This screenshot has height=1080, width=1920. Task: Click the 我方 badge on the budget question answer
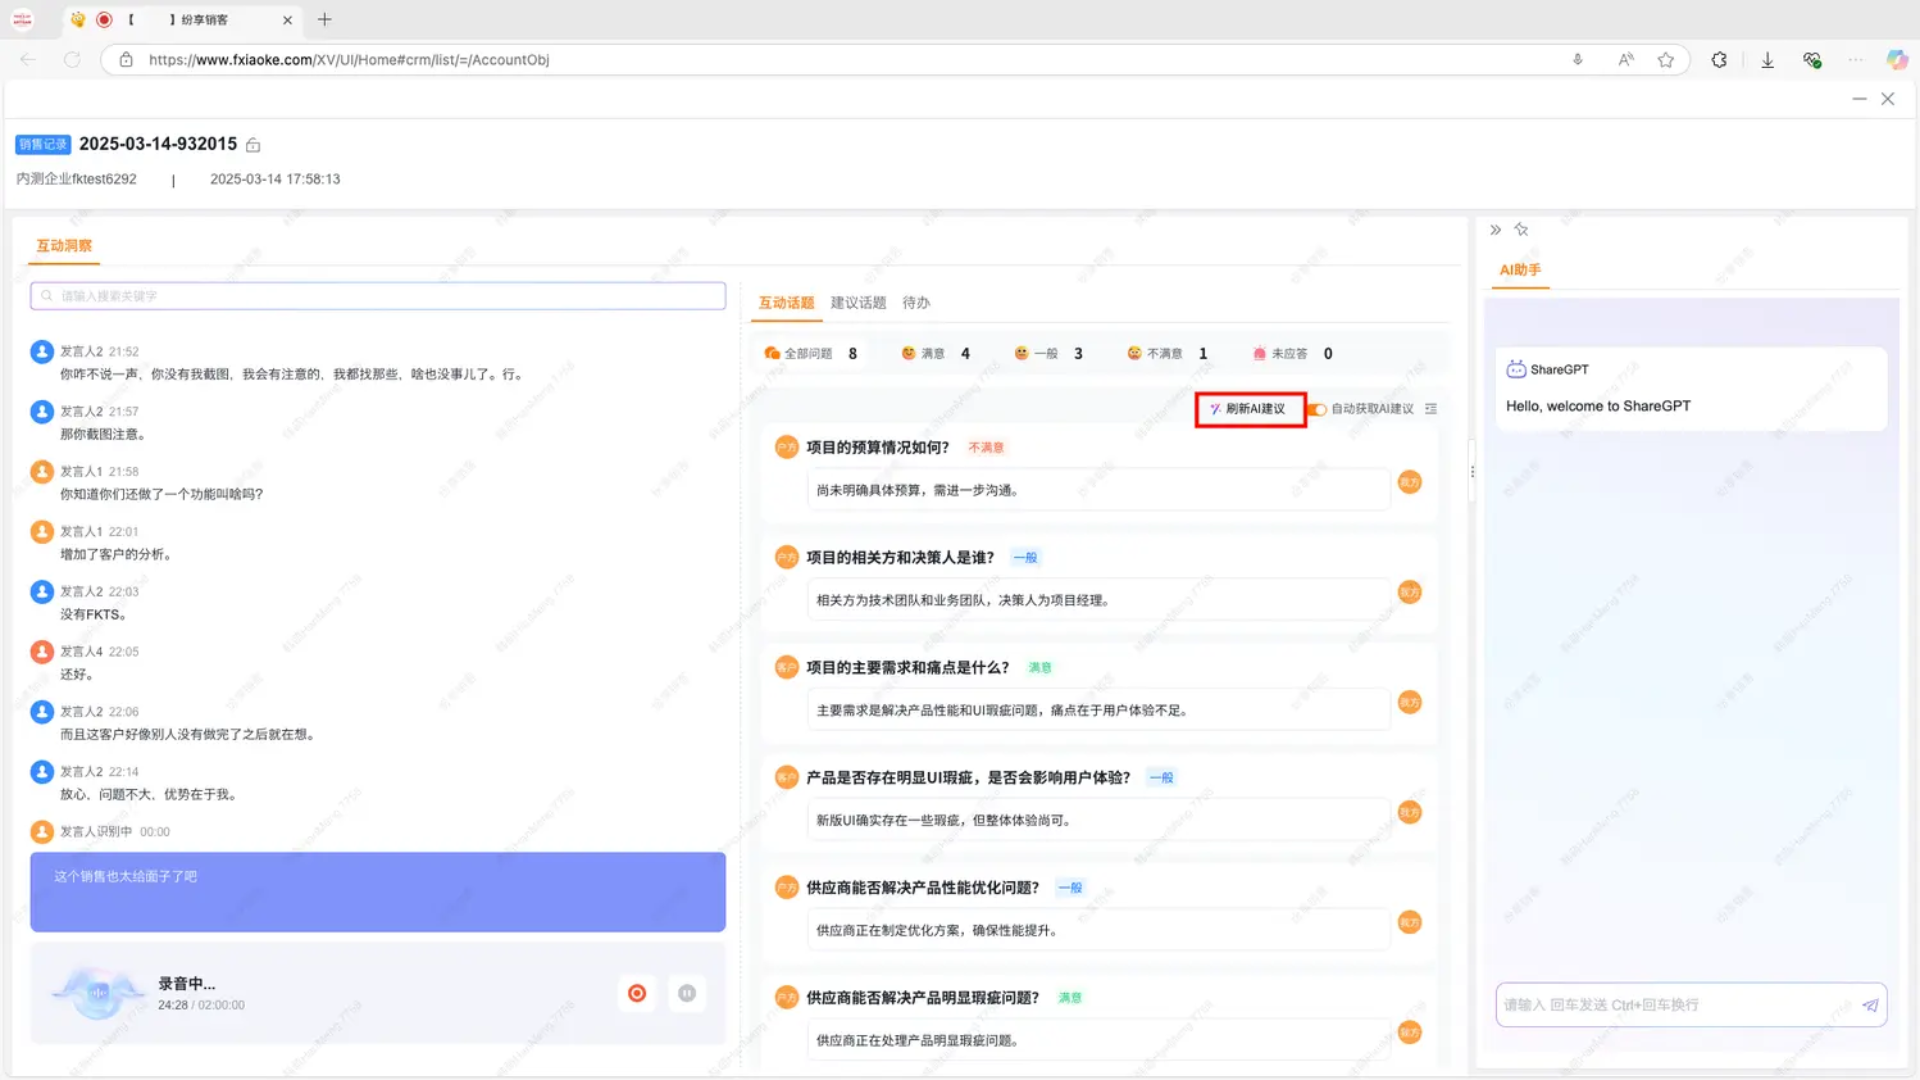1409,483
